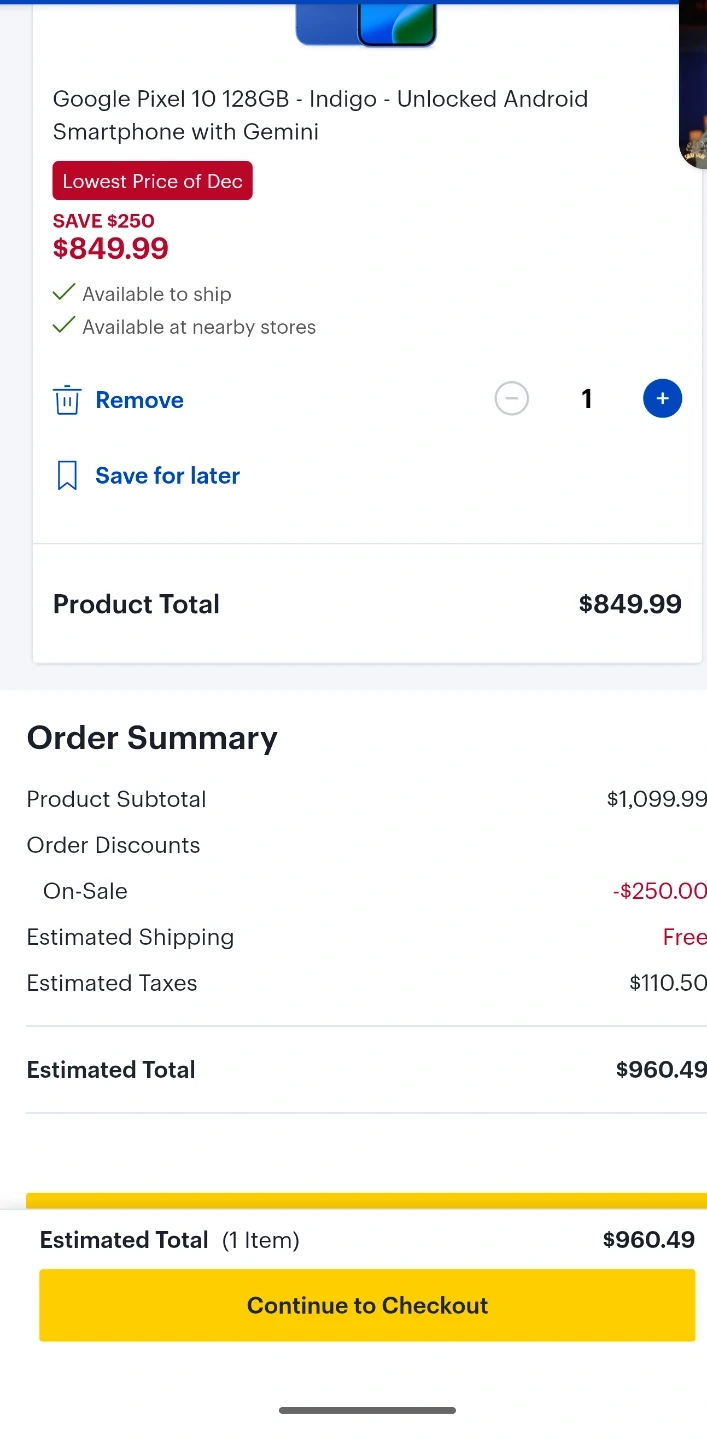Click the -$250.00 On-Sale discount amount

click(659, 891)
